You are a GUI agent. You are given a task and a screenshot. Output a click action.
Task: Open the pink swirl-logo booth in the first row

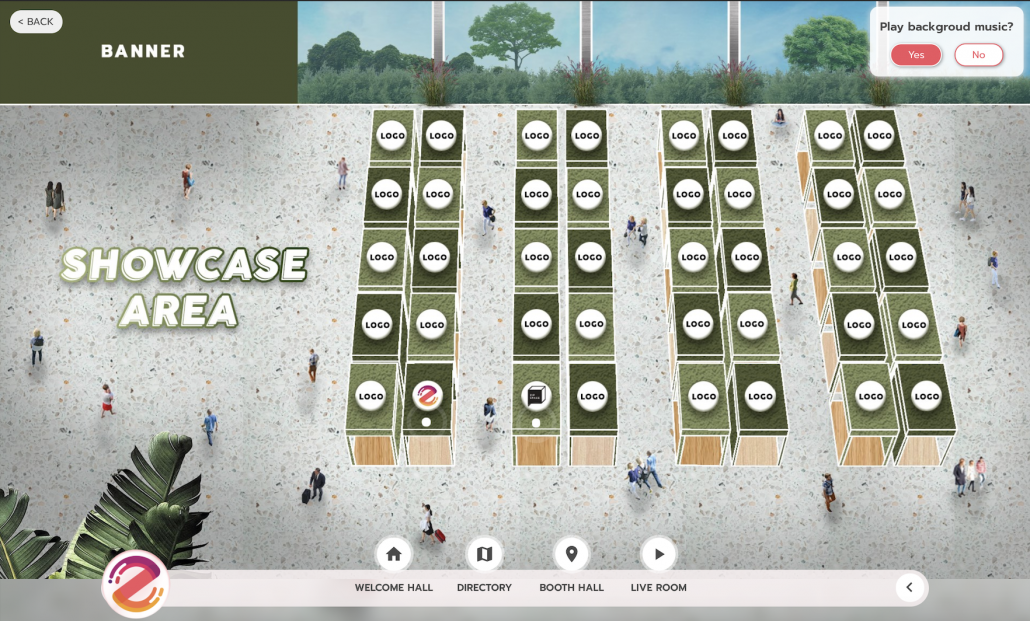click(428, 396)
